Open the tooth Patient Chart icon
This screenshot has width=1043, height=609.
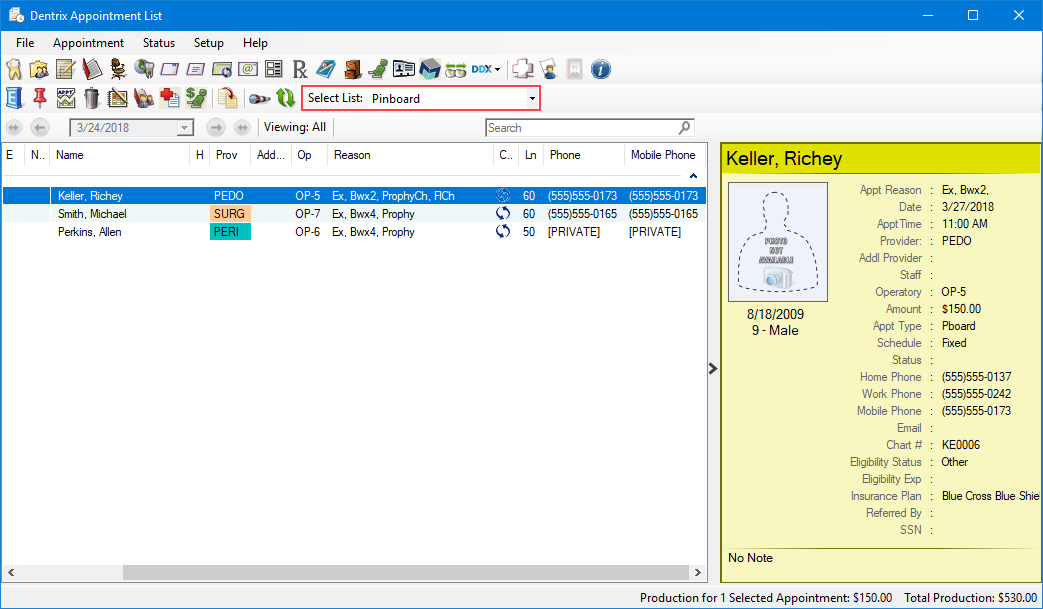point(14,69)
